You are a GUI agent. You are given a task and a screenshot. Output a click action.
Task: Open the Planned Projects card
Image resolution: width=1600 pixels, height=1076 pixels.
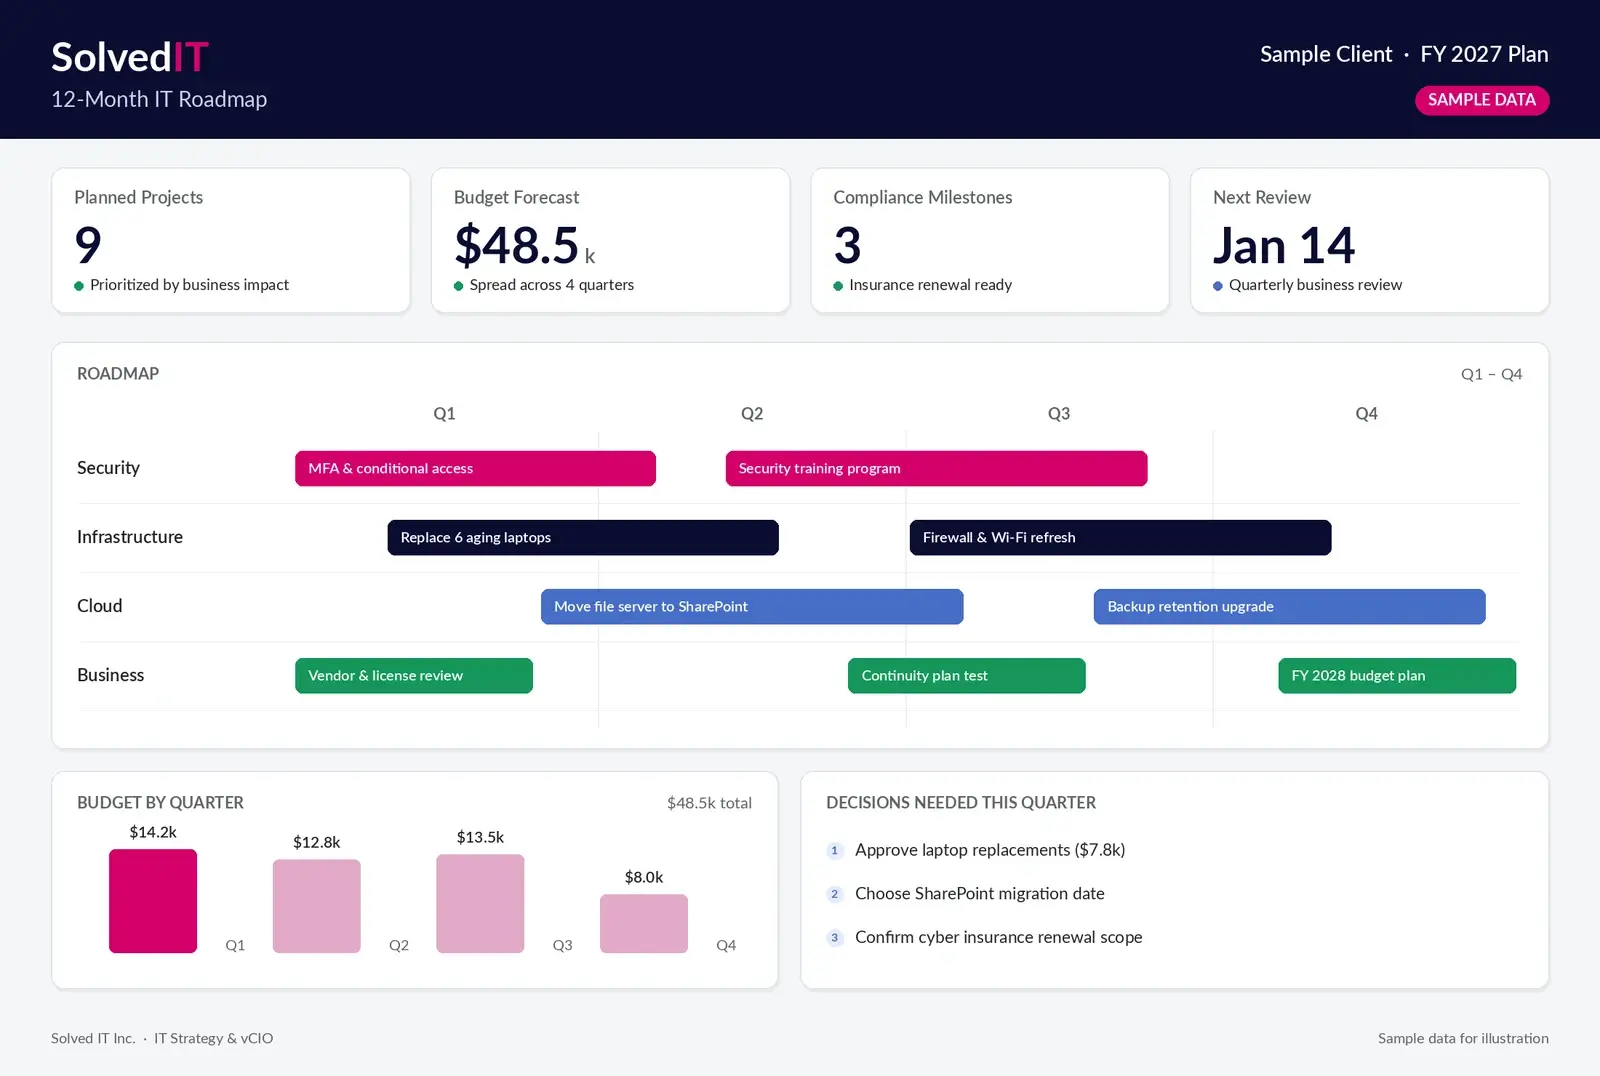point(231,240)
